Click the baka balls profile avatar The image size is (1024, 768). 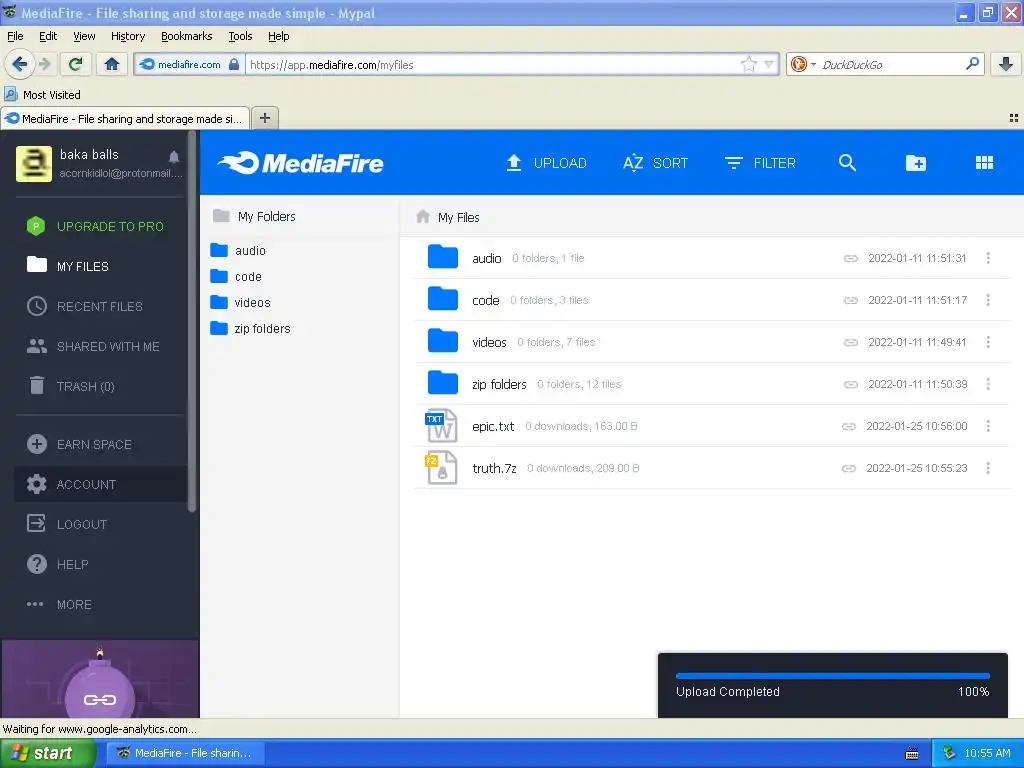click(x=33, y=164)
